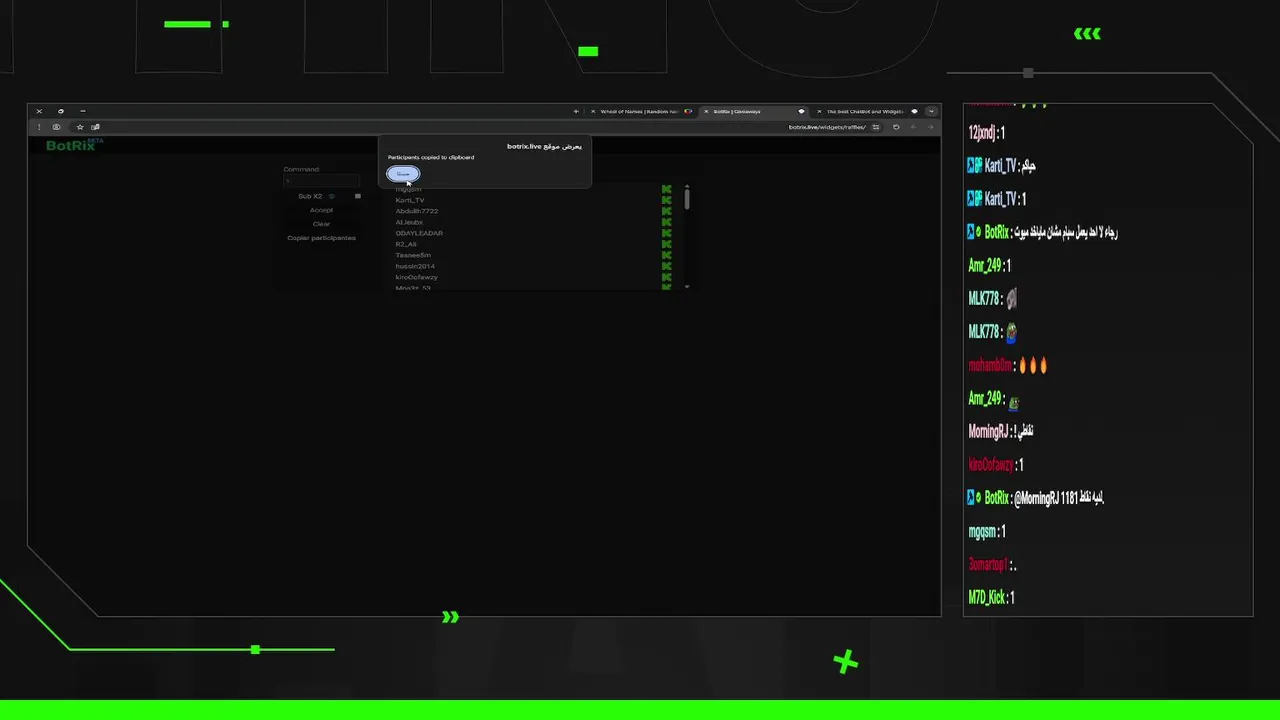This screenshot has width=1280, height=720.
Task: Click the BotRix logo
Action: pyautogui.click(x=74, y=145)
